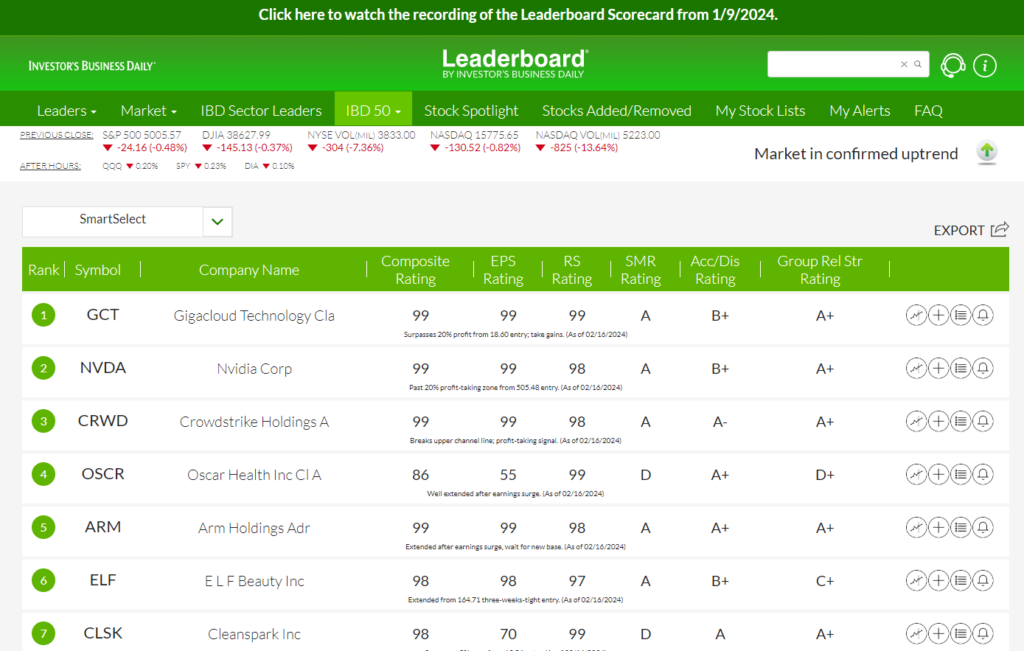This screenshot has width=1024, height=651.
Task: Expand the SmartSelect dropdown arrow
Action: [x=217, y=221]
